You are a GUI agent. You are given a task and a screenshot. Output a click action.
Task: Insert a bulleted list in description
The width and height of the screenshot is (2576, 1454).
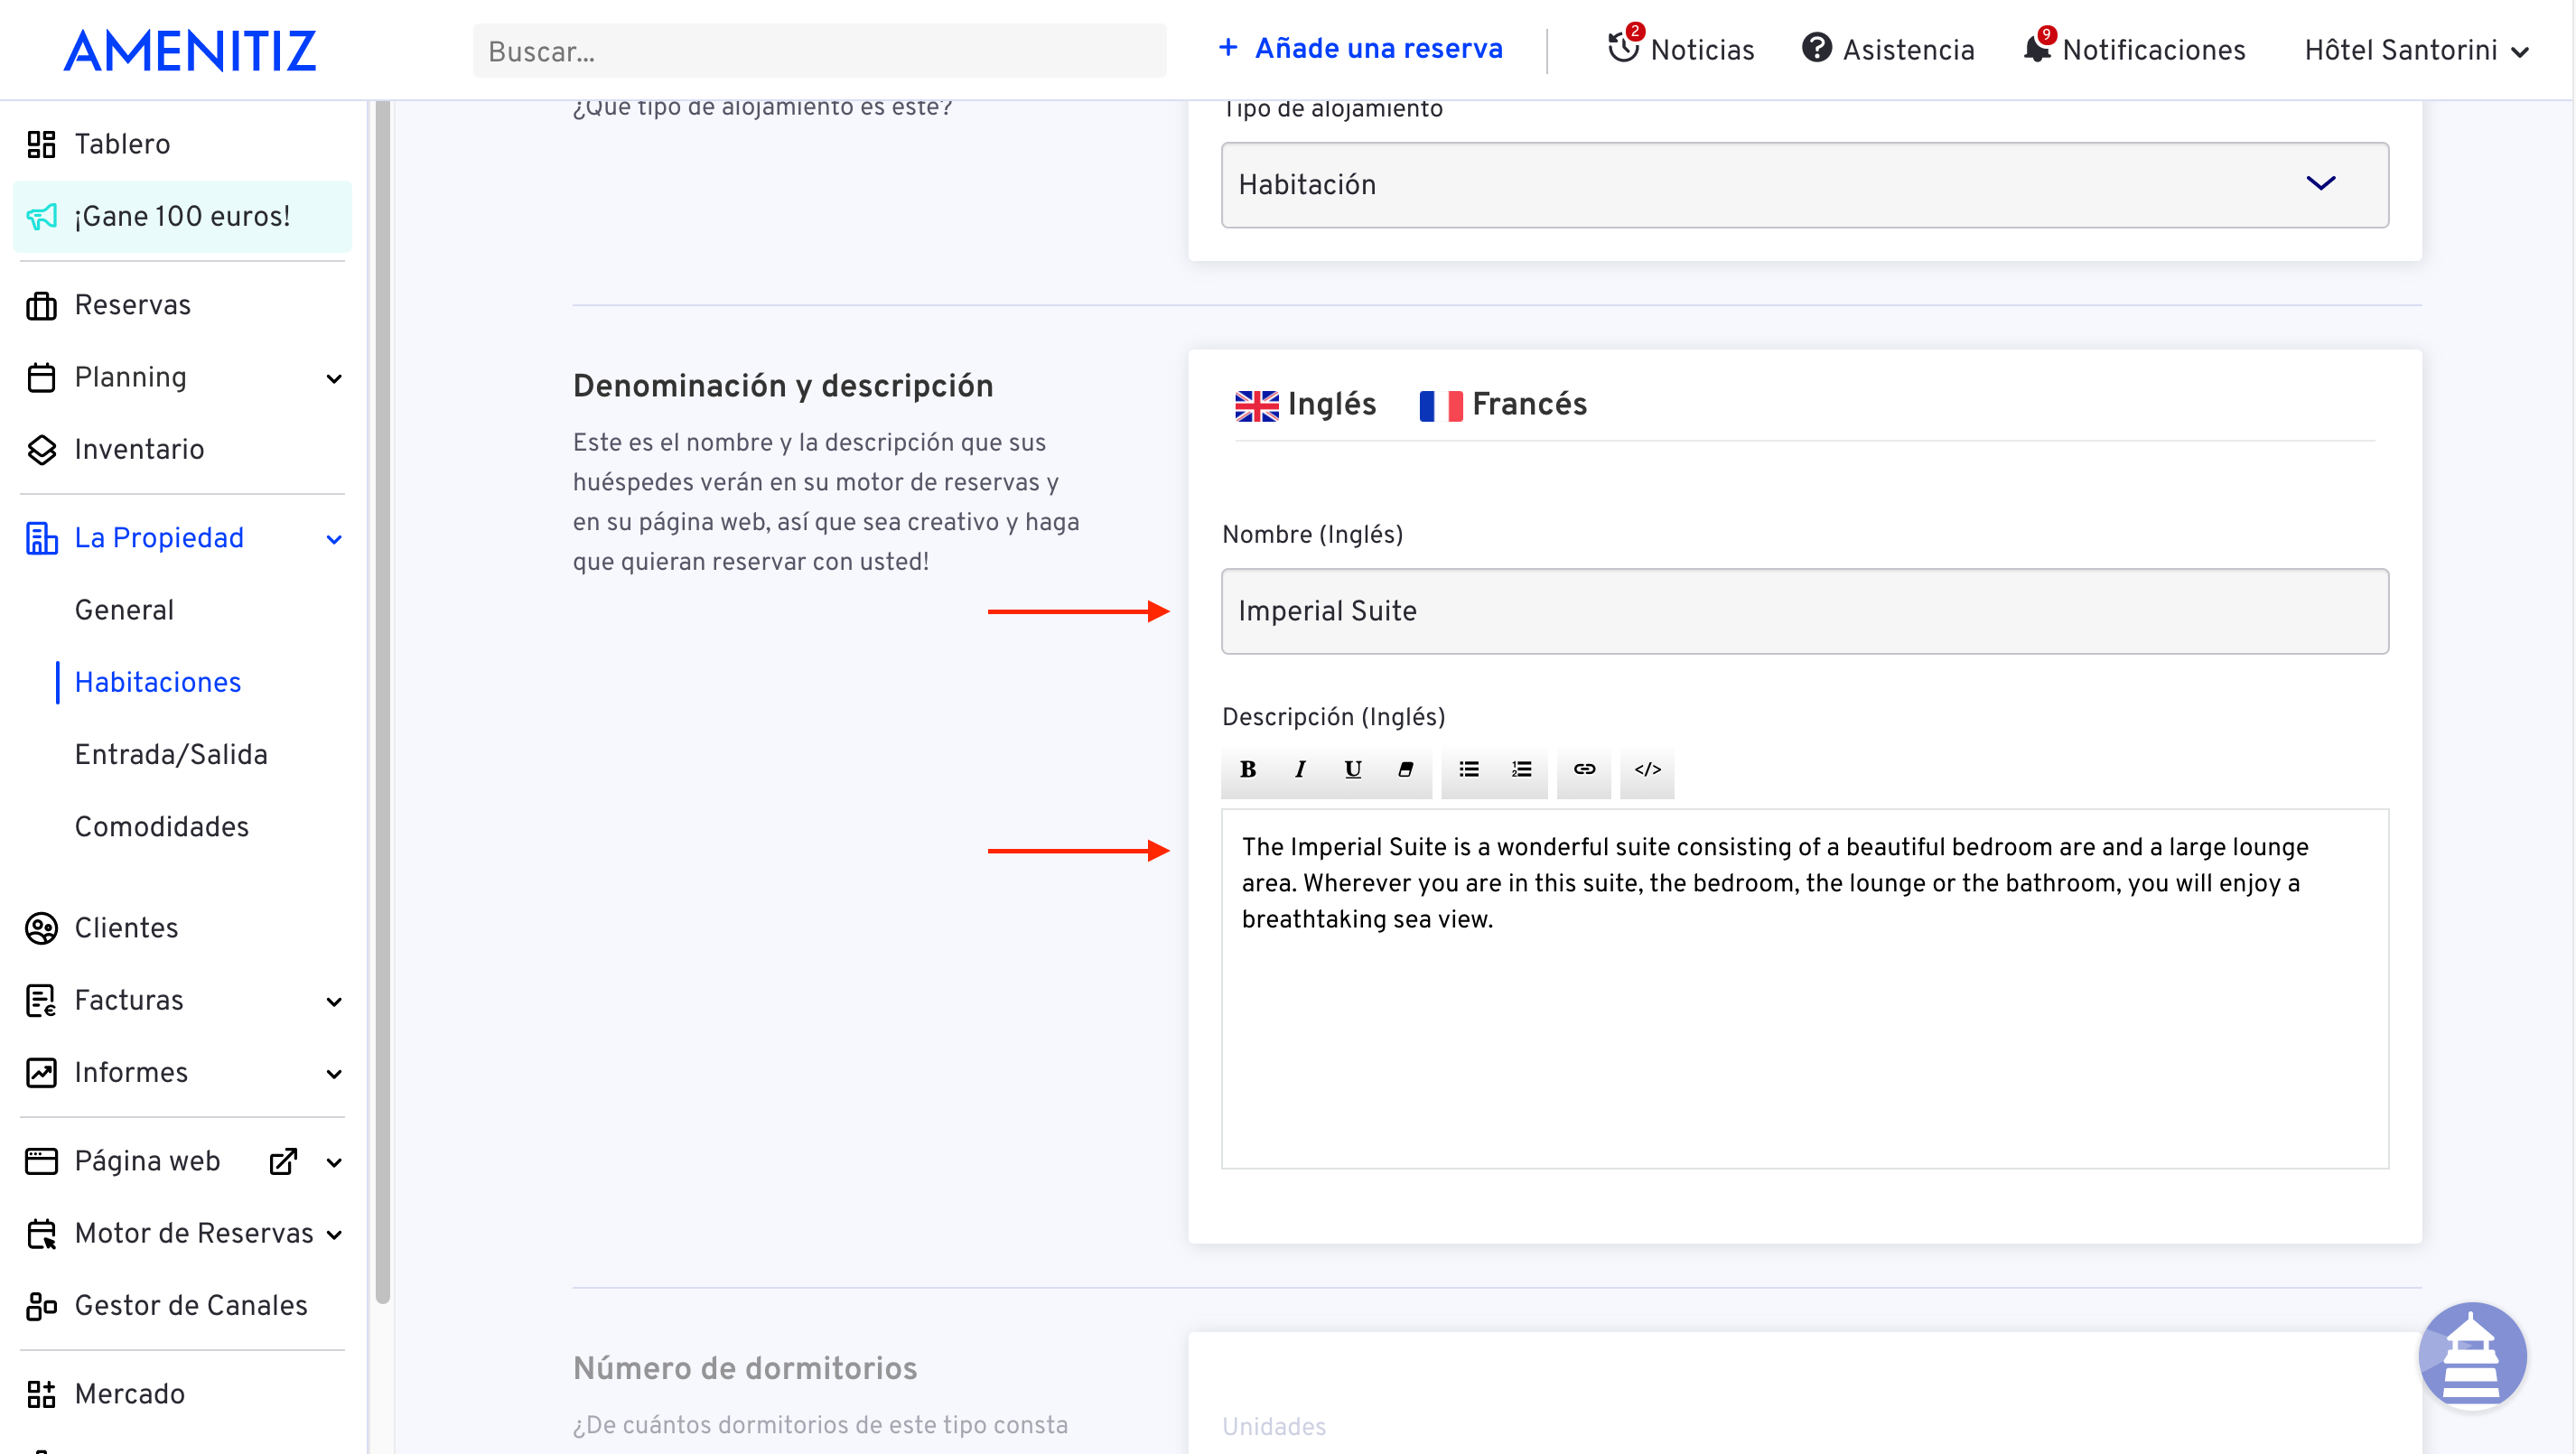pyautogui.click(x=1468, y=769)
